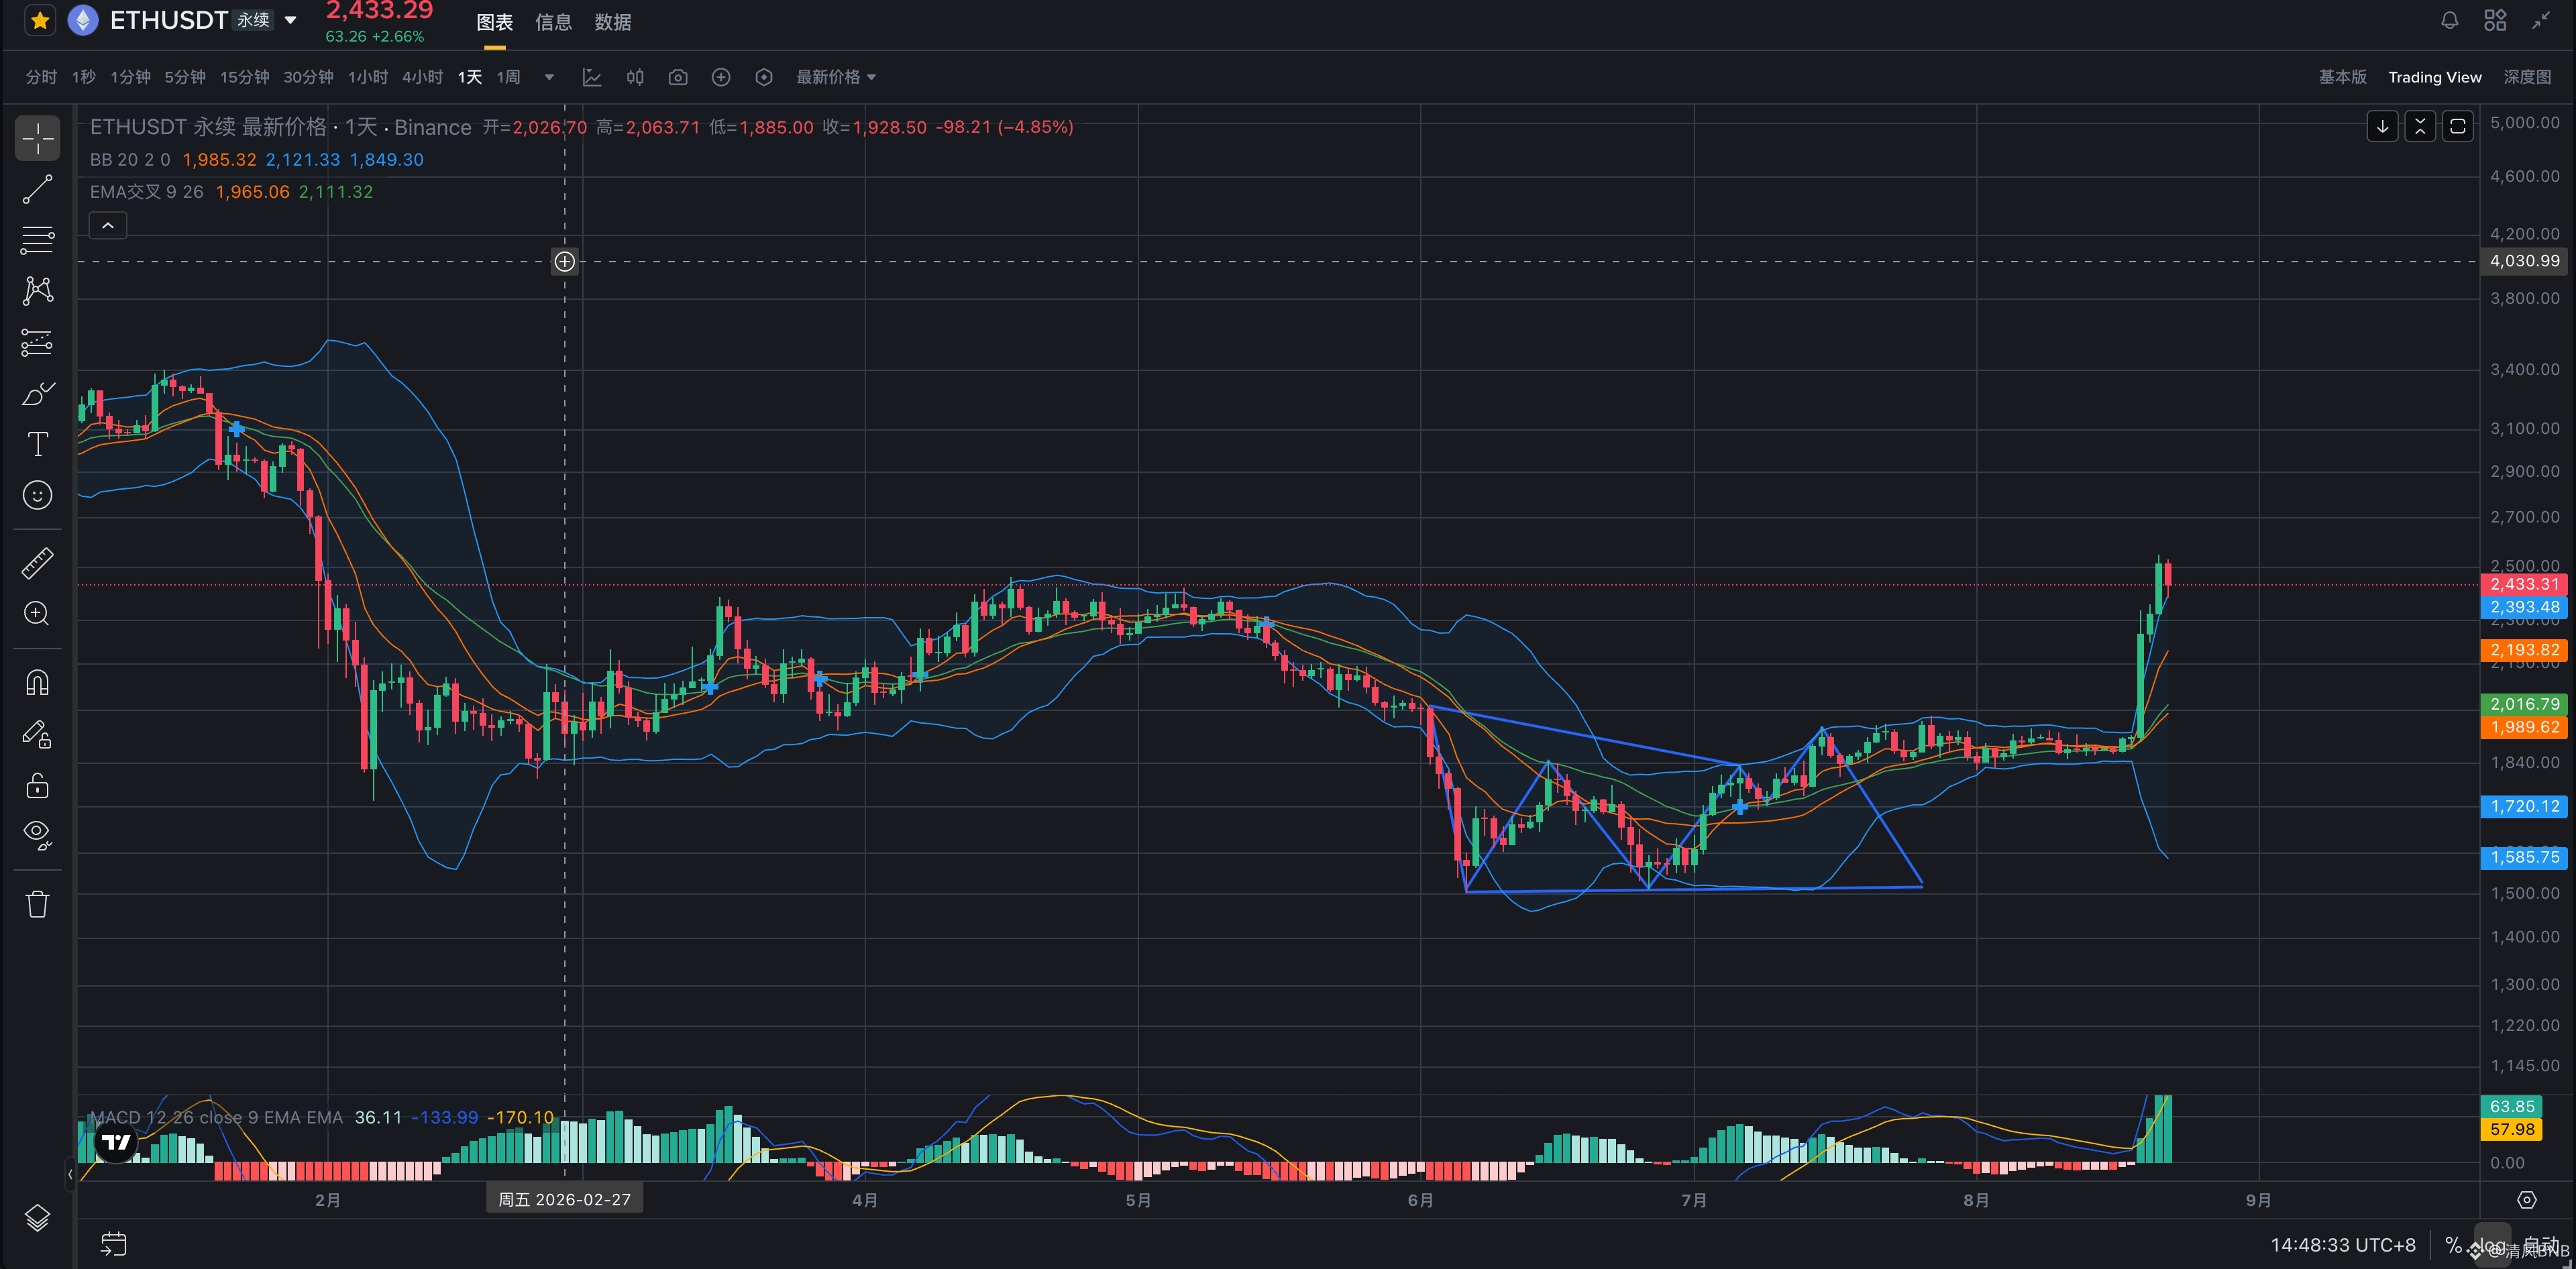Open the price scale settings hexagon icon

[2527, 1200]
